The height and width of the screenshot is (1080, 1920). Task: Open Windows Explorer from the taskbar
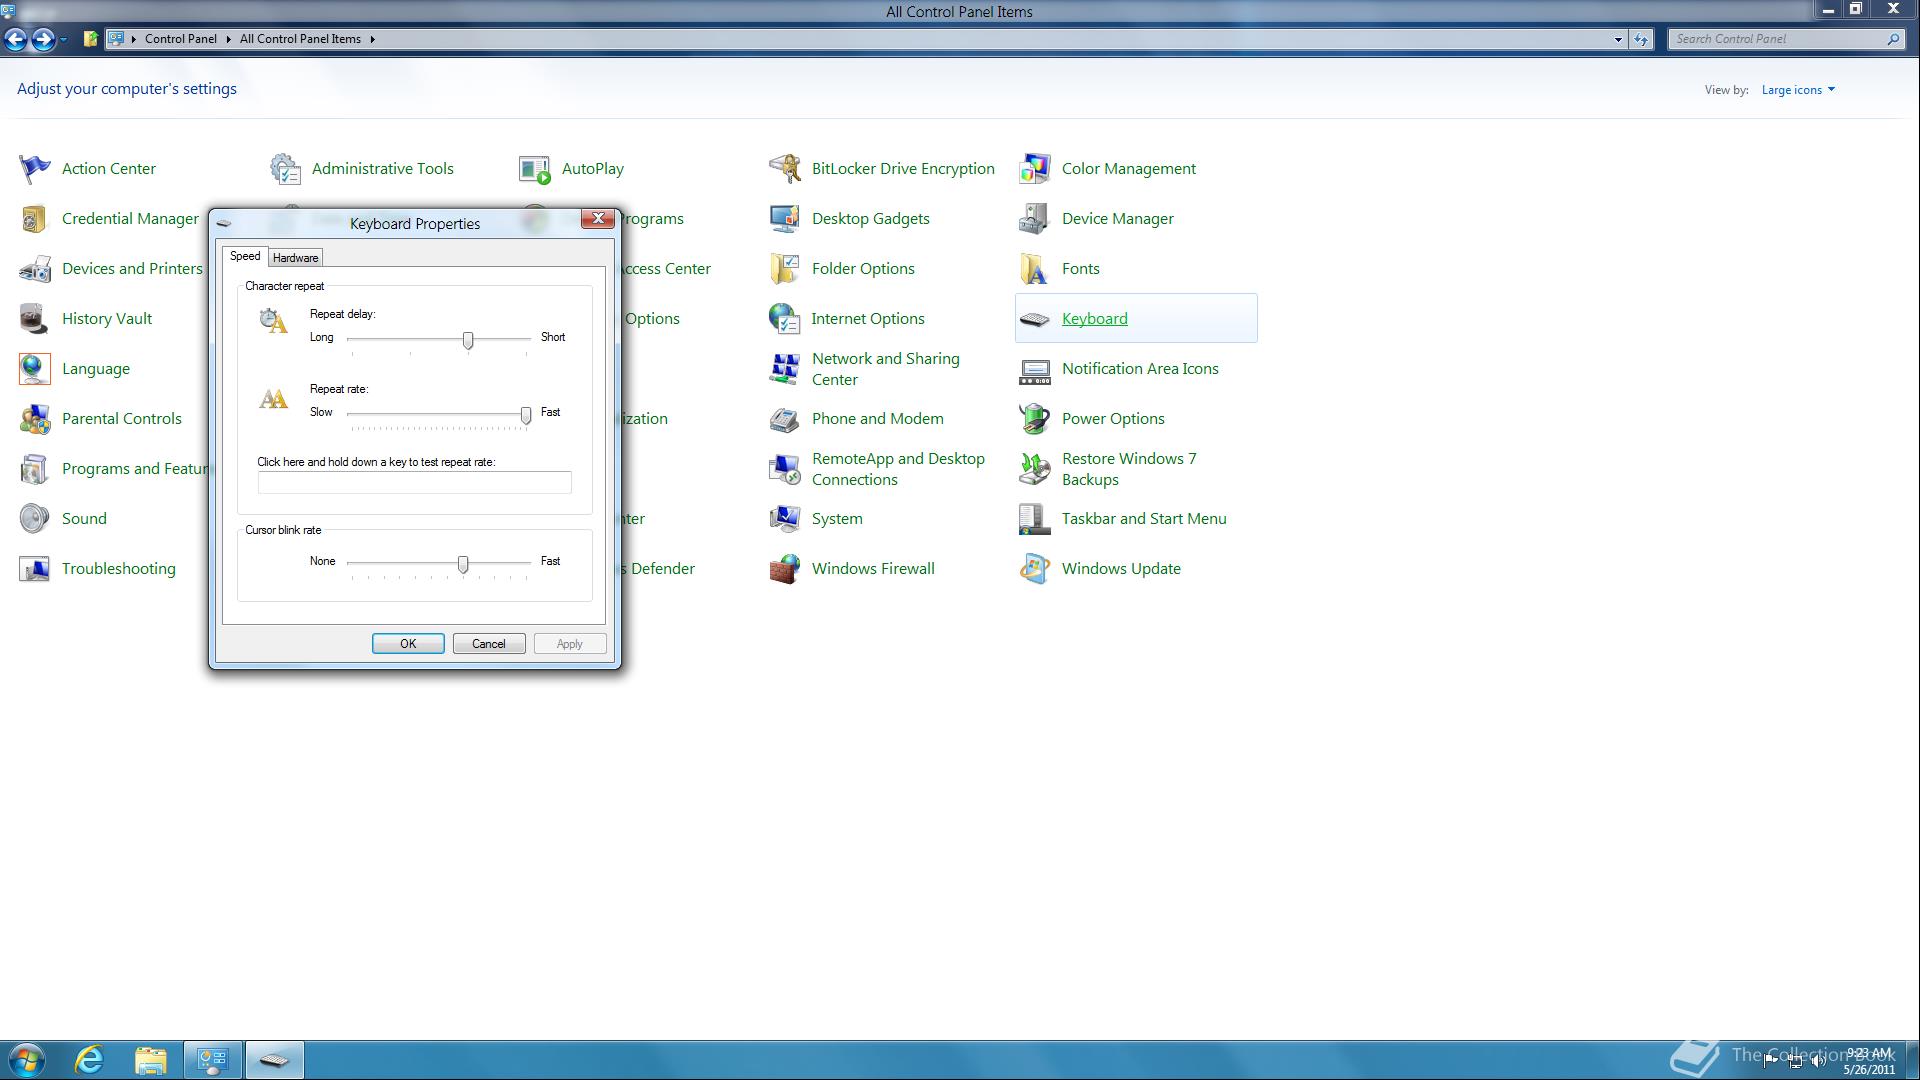click(x=151, y=1060)
